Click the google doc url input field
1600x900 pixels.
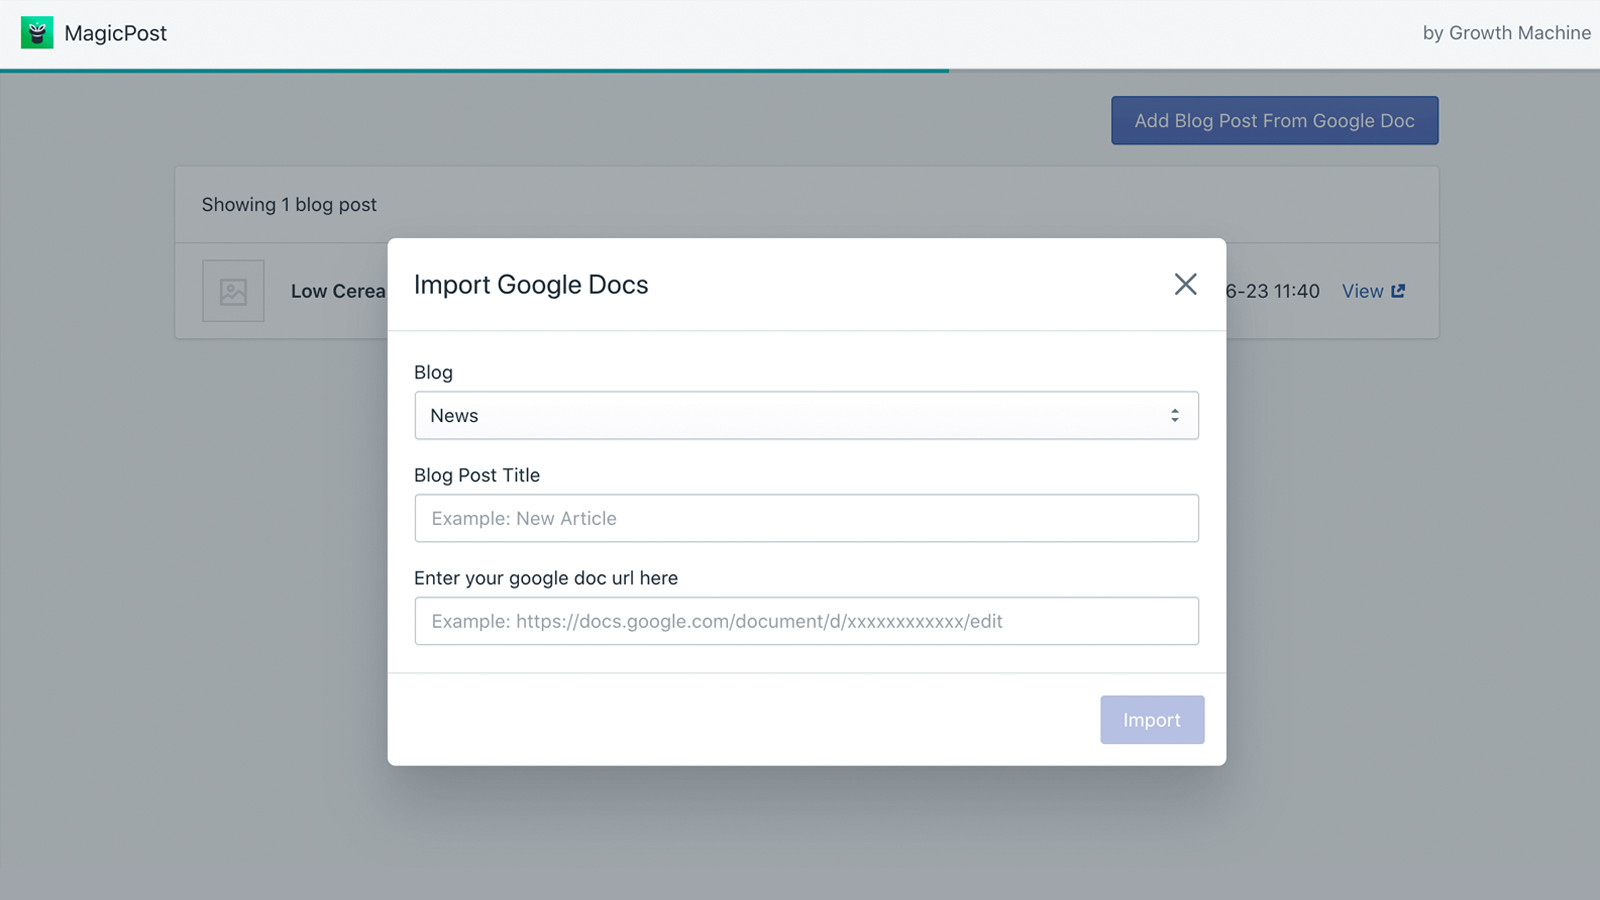point(806,621)
